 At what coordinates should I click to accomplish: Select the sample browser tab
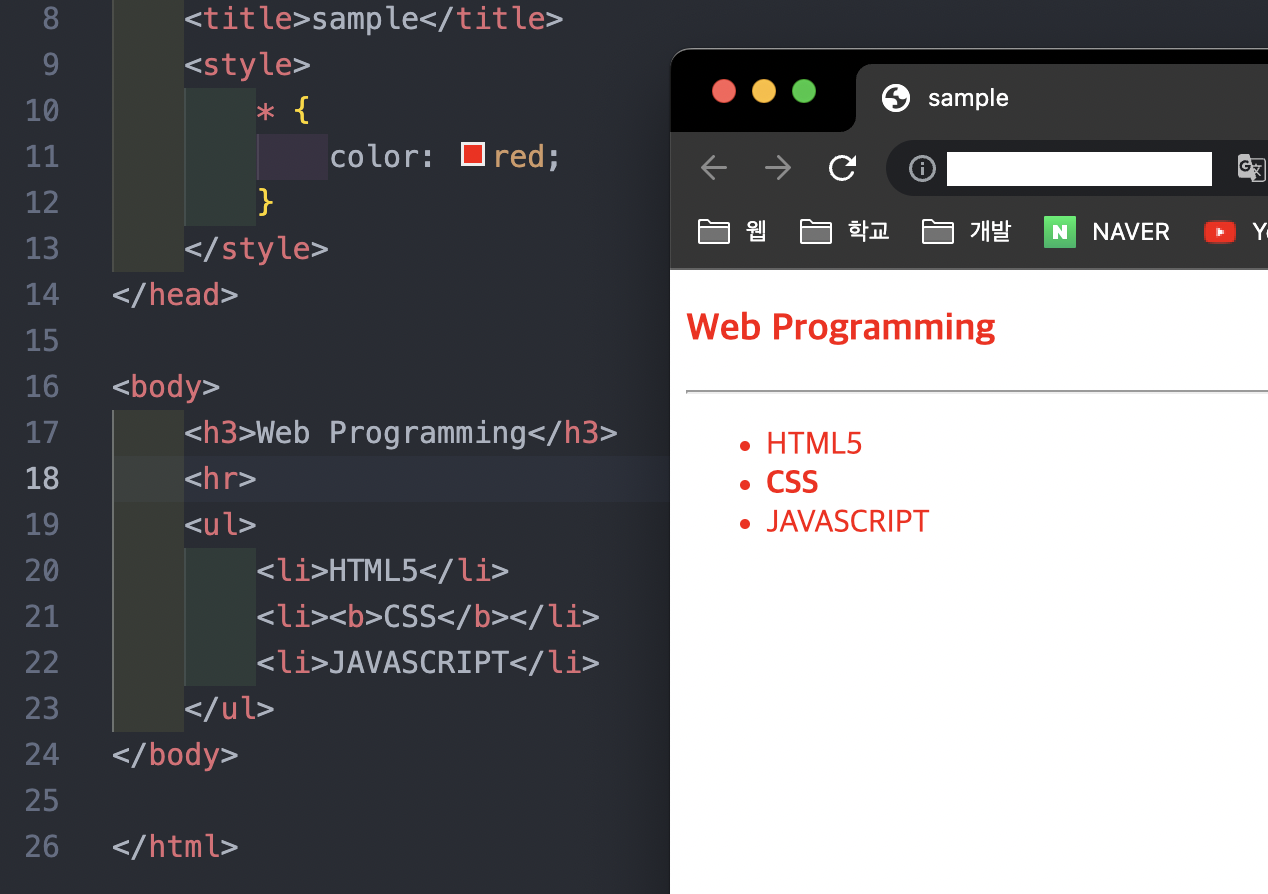(1062, 97)
